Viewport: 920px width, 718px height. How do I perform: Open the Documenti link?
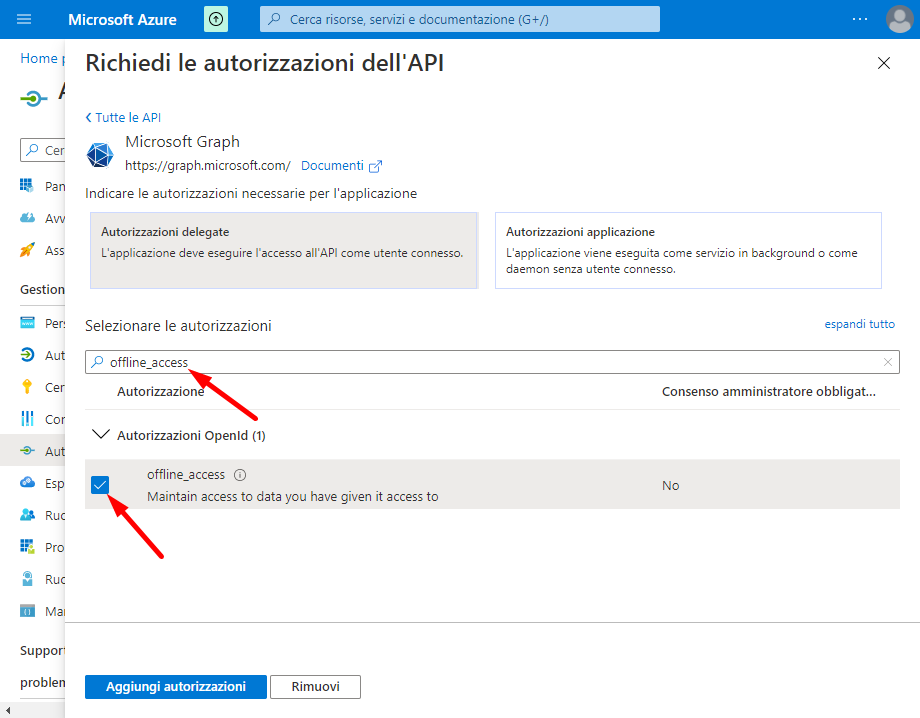click(332, 166)
